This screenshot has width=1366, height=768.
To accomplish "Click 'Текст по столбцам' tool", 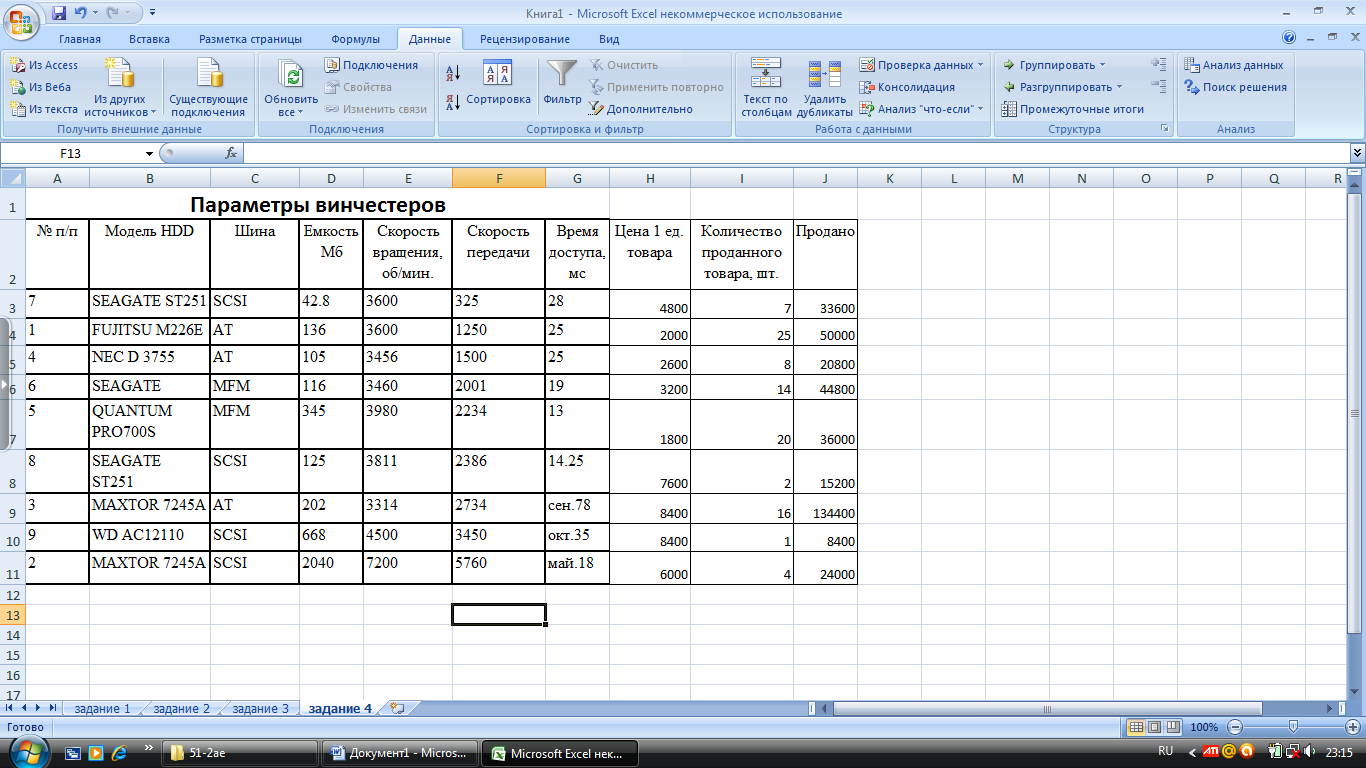I will [766, 88].
